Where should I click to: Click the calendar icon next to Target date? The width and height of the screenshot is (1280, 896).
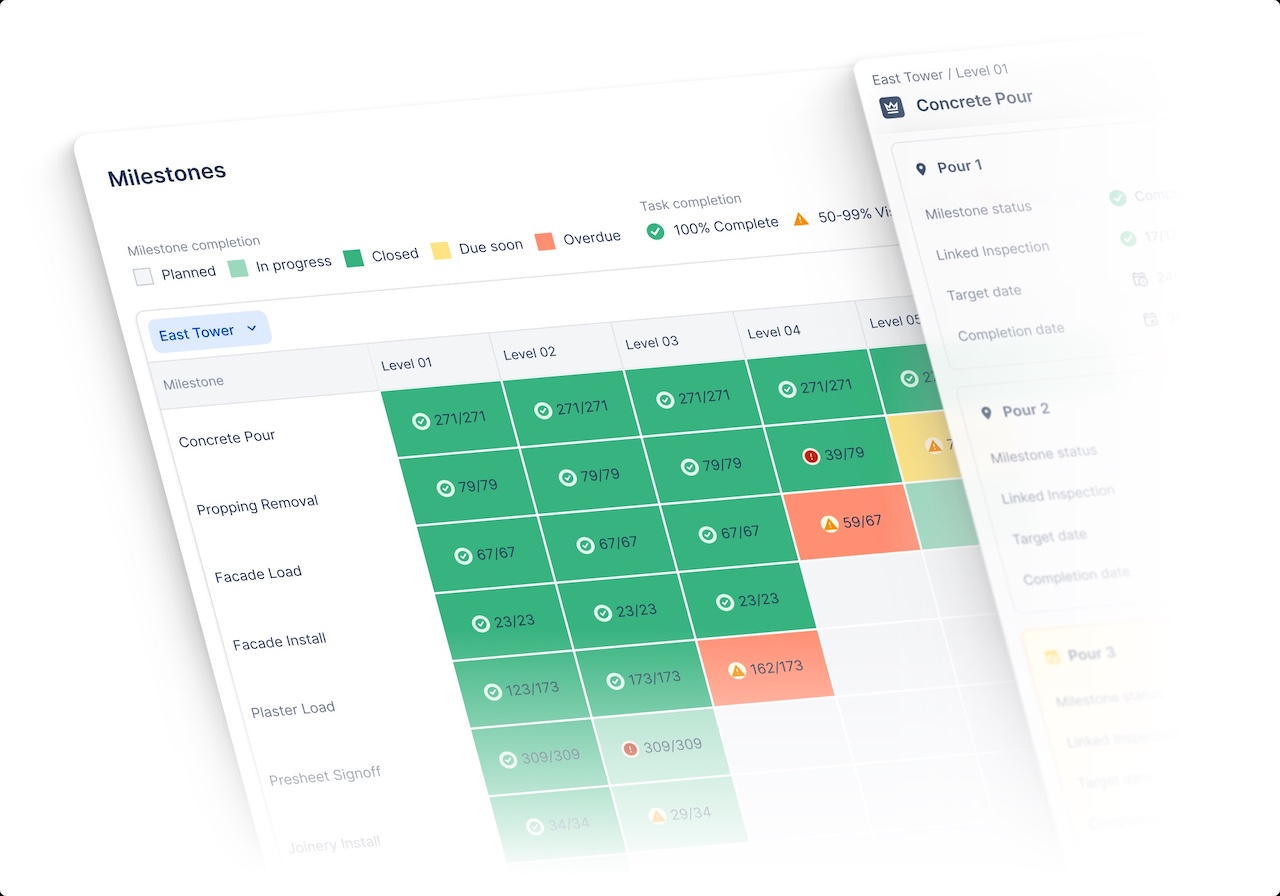tap(1139, 279)
